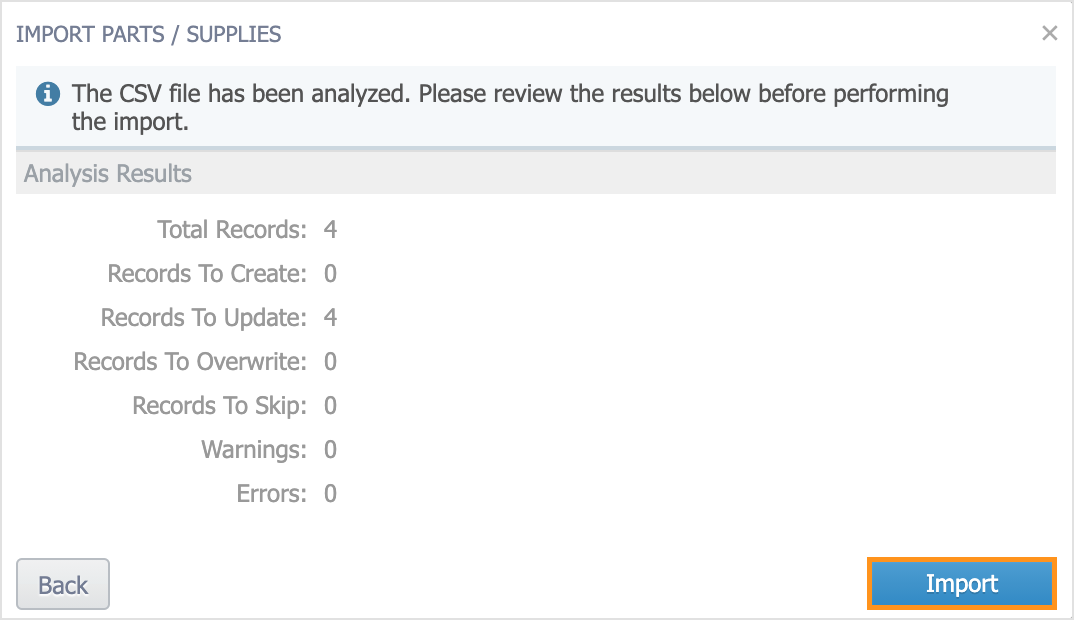This screenshot has width=1074, height=620.
Task: Go back with the Back button
Action: [x=63, y=584]
